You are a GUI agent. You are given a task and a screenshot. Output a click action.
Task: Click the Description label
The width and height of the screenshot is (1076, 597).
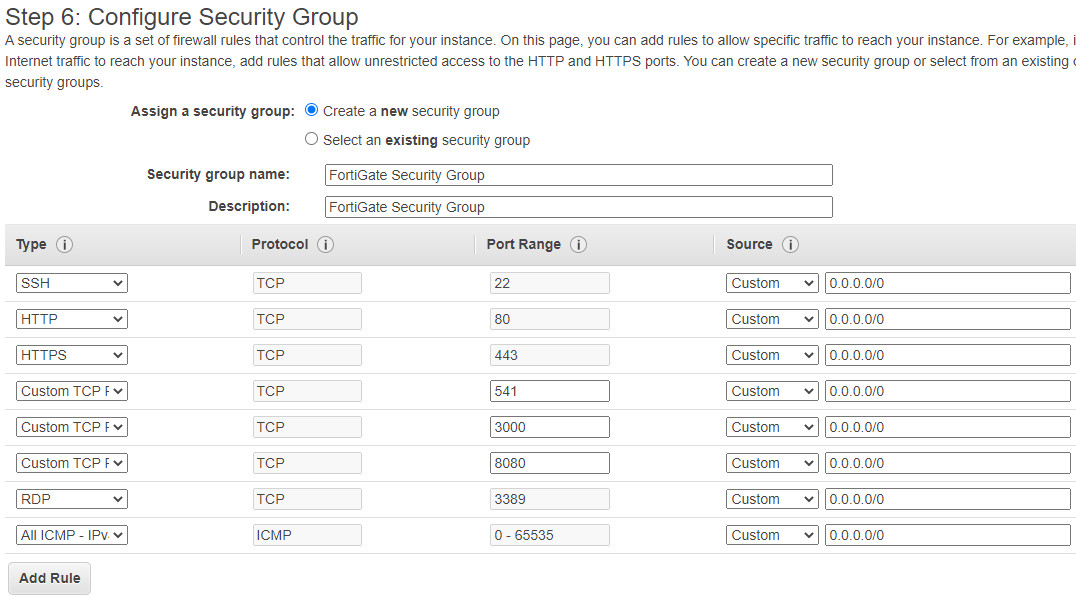249,207
